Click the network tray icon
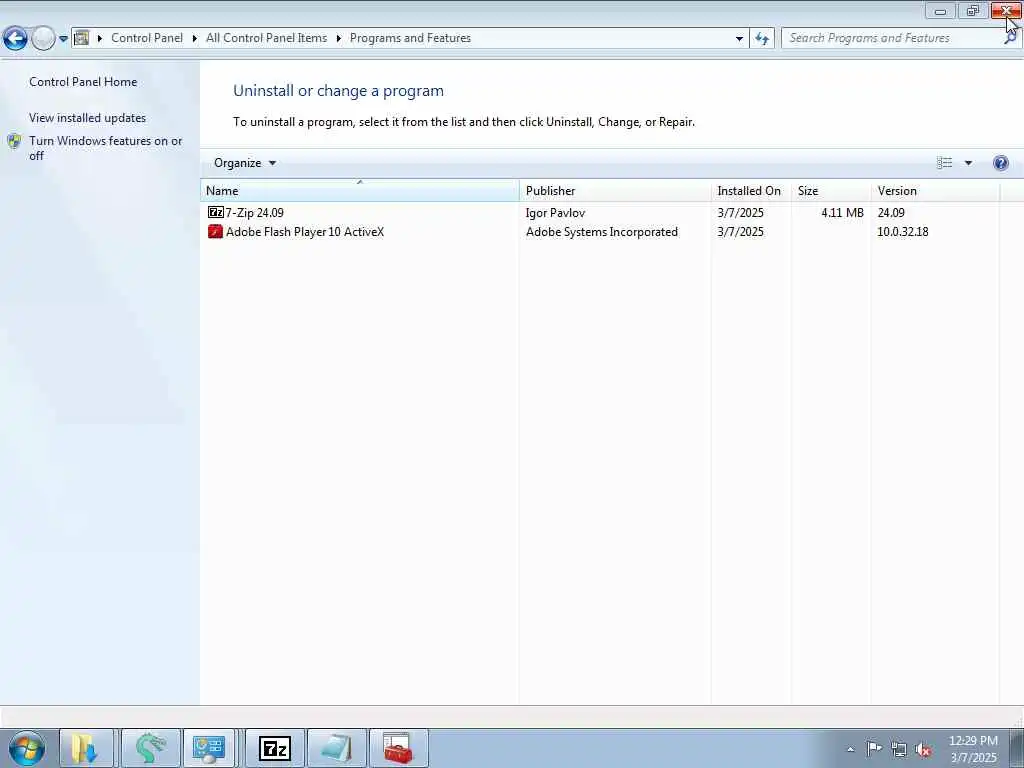The width and height of the screenshot is (1024, 768). click(x=899, y=749)
